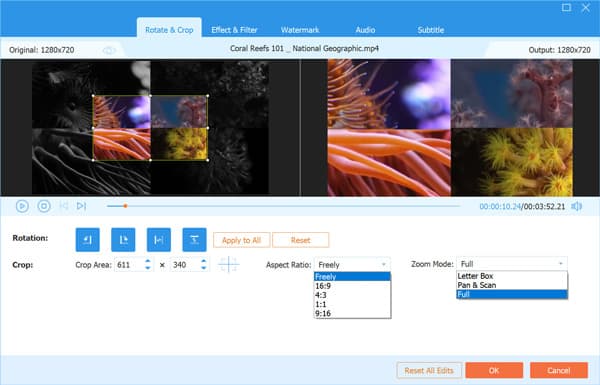
Task: Center the crop area with cross icon
Action: click(228, 264)
